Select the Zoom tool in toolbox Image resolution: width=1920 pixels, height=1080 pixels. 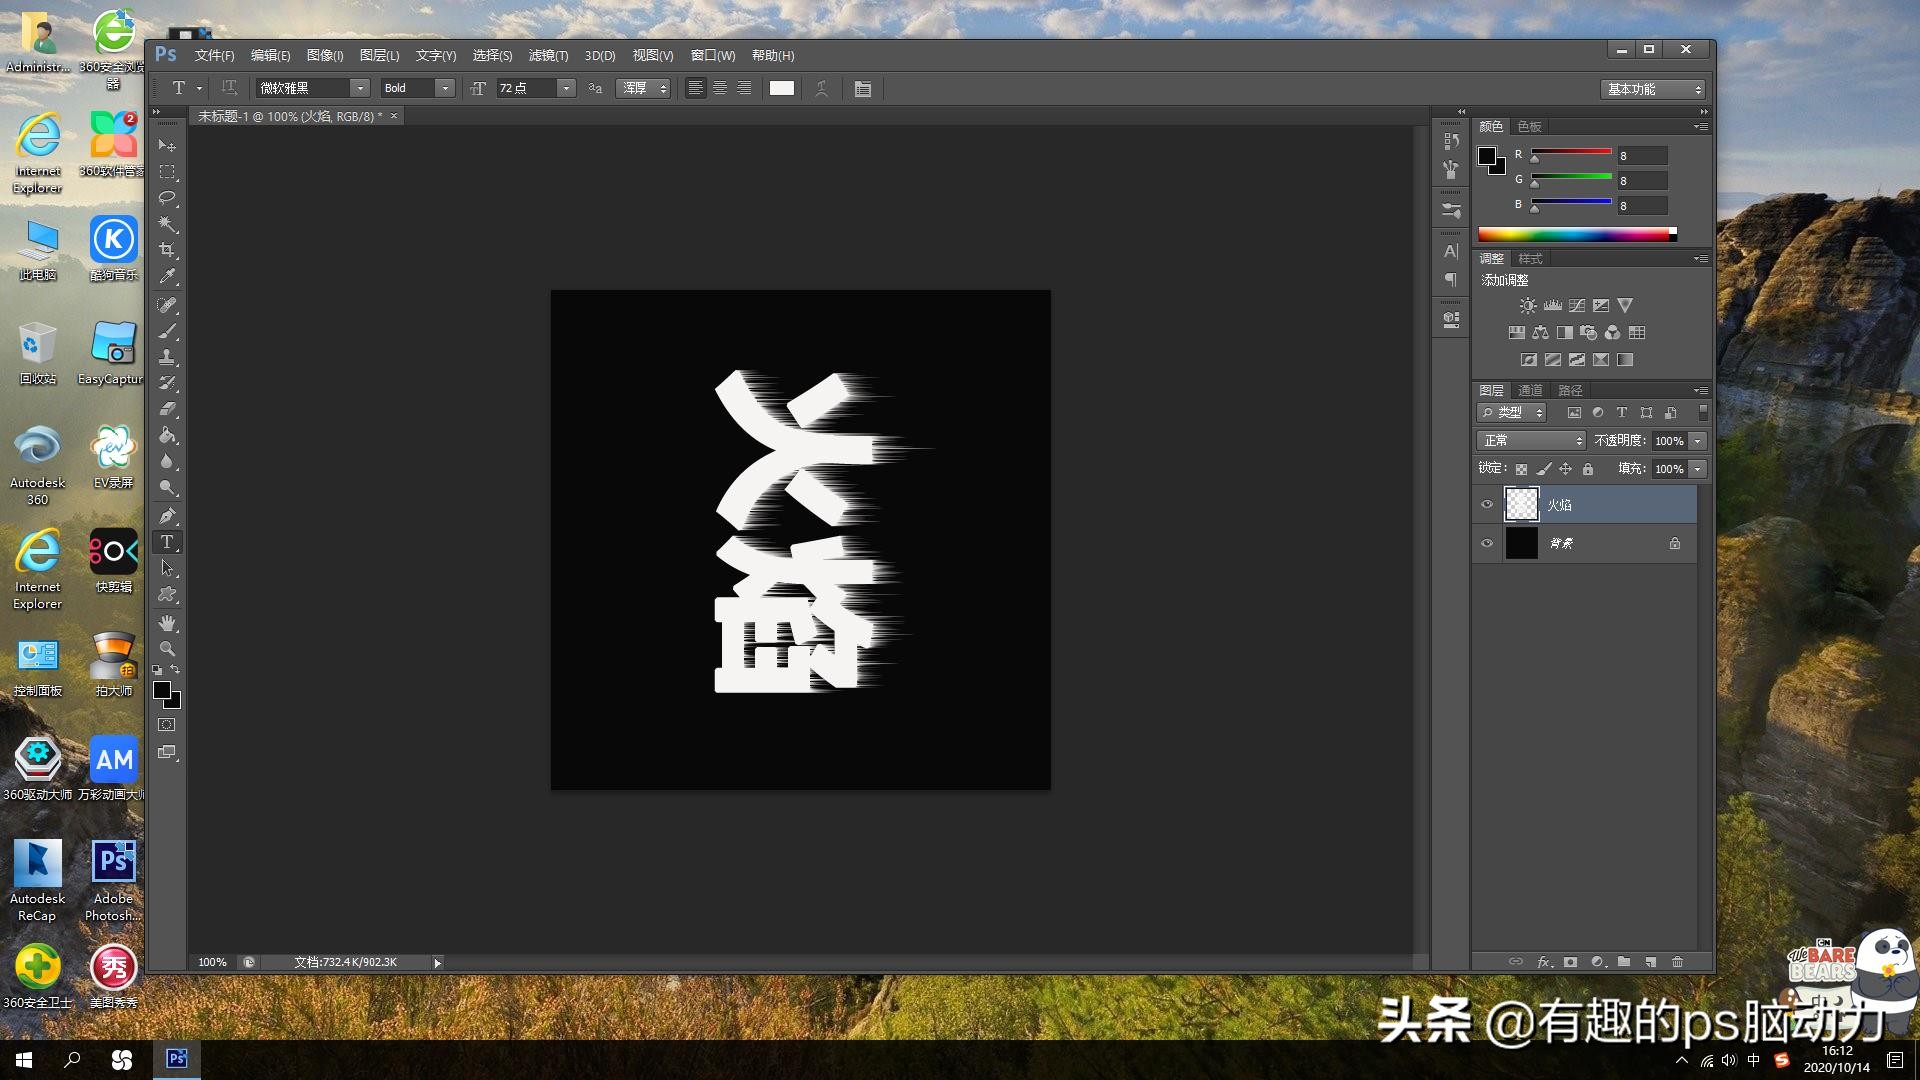click(167, 648)
